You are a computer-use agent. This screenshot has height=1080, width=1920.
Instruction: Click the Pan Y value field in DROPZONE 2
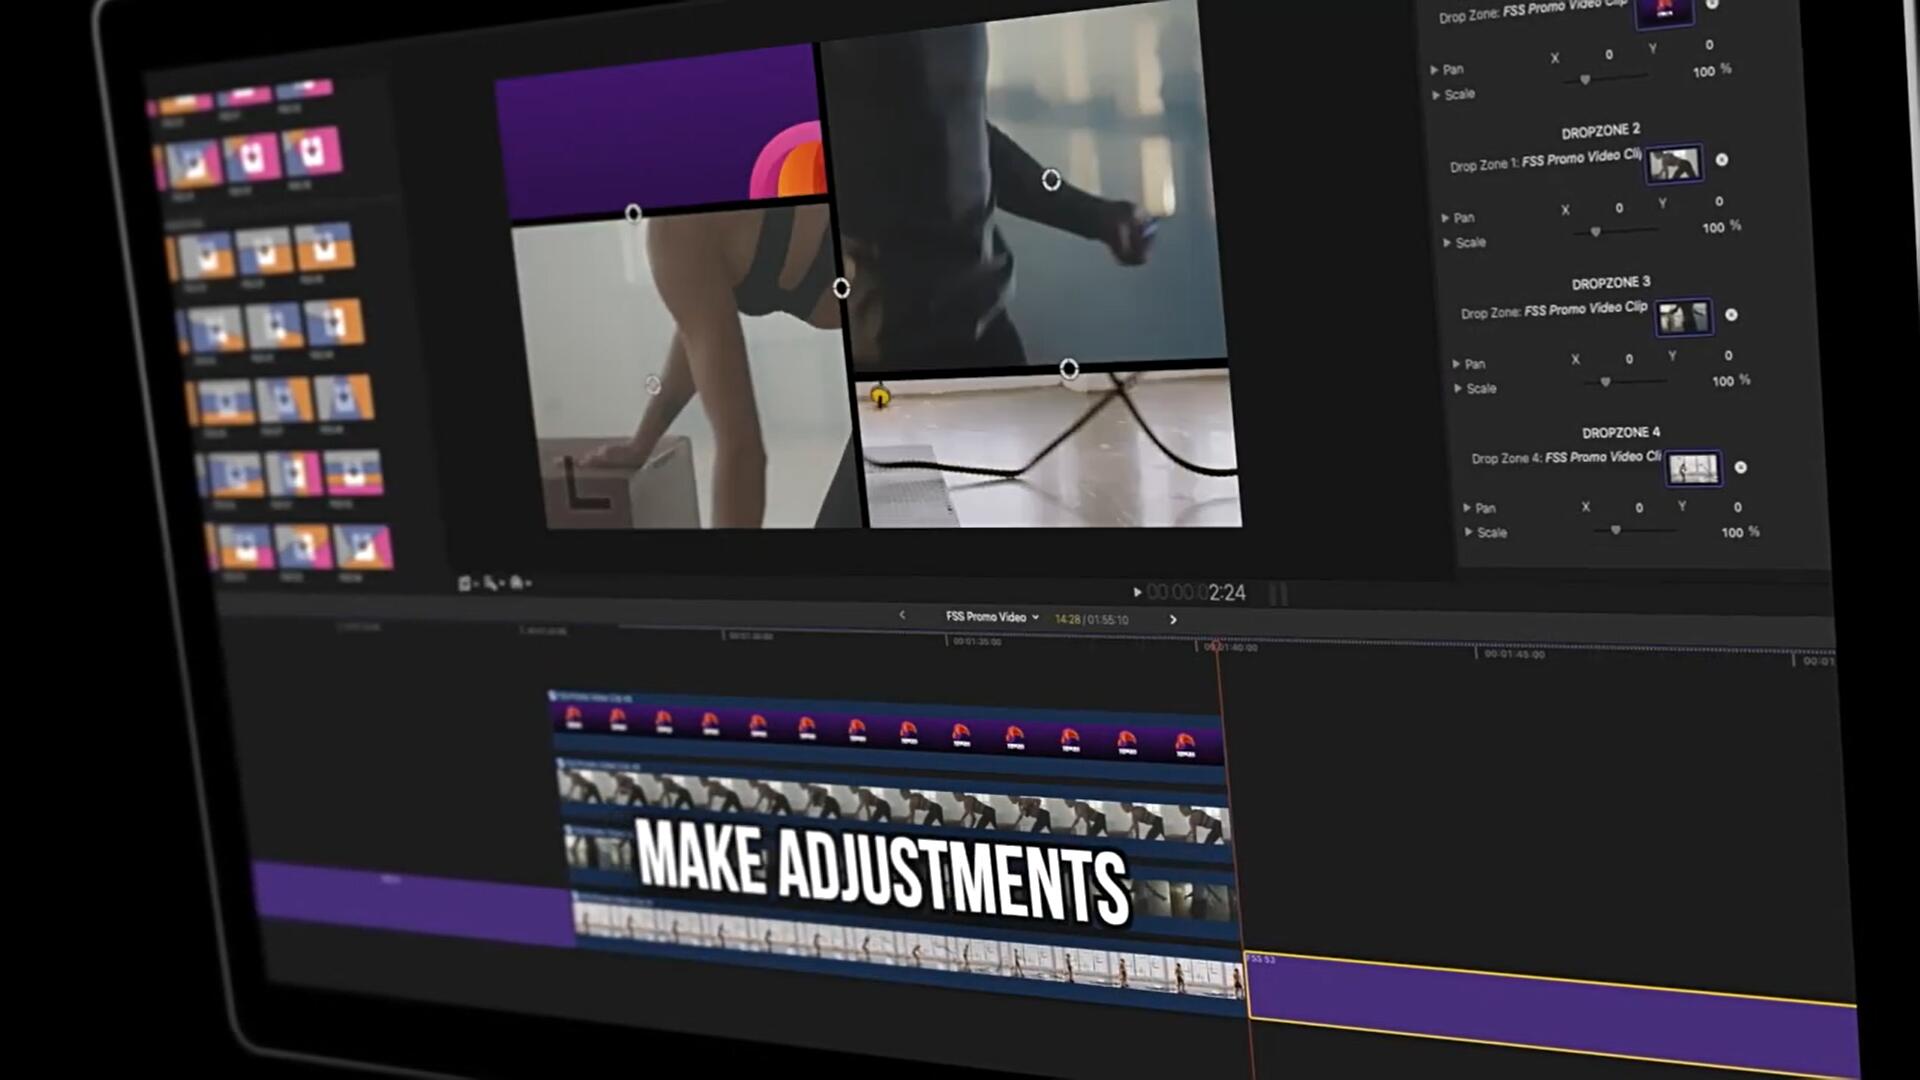pos(1719,202)
